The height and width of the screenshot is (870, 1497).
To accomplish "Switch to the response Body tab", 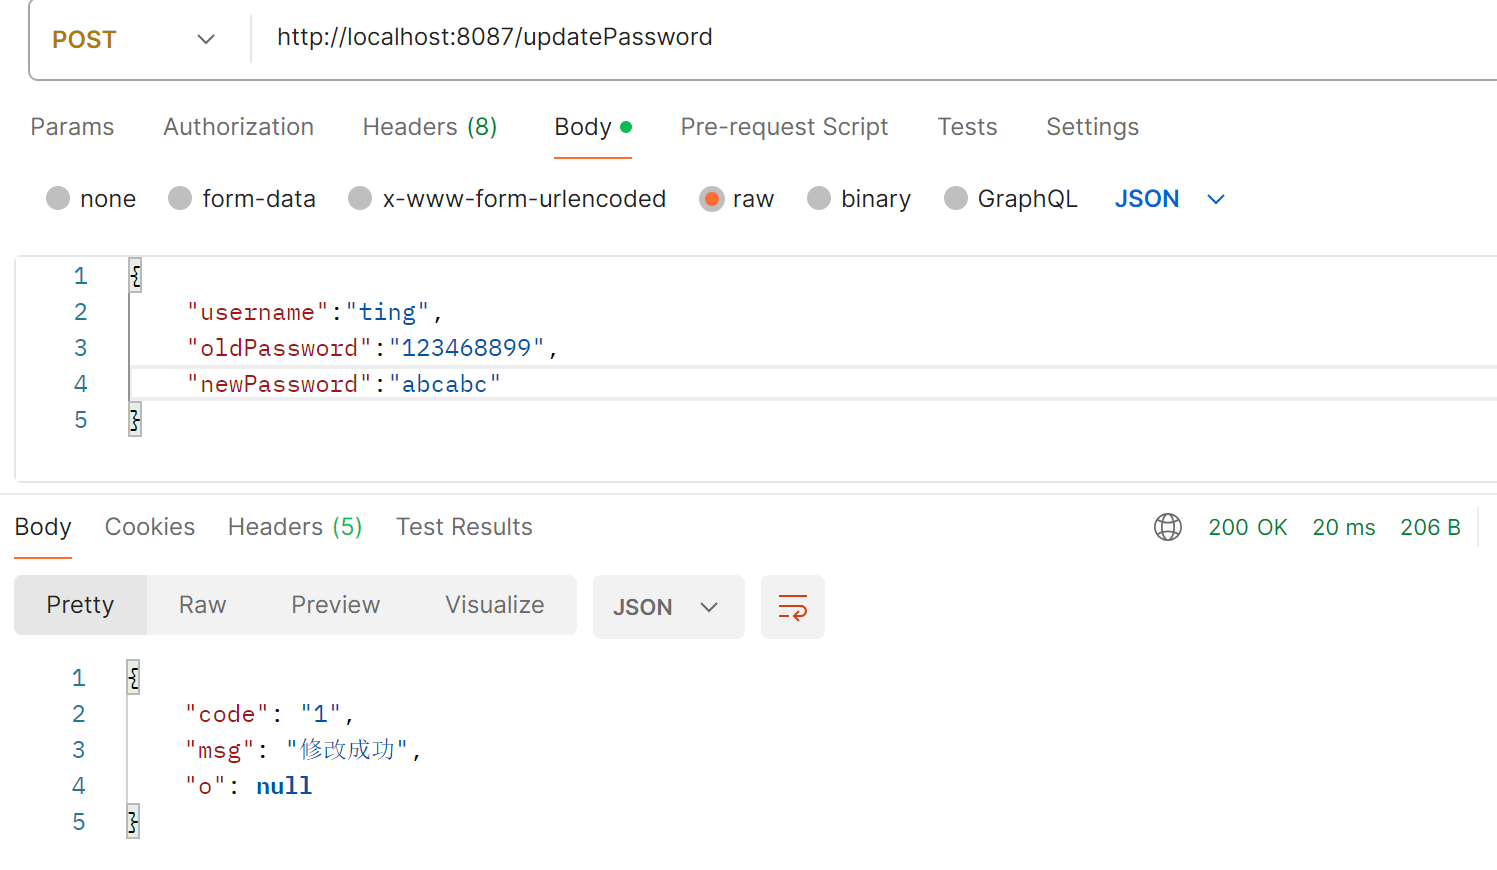I will pyautogui.click(x=43, y=527).
